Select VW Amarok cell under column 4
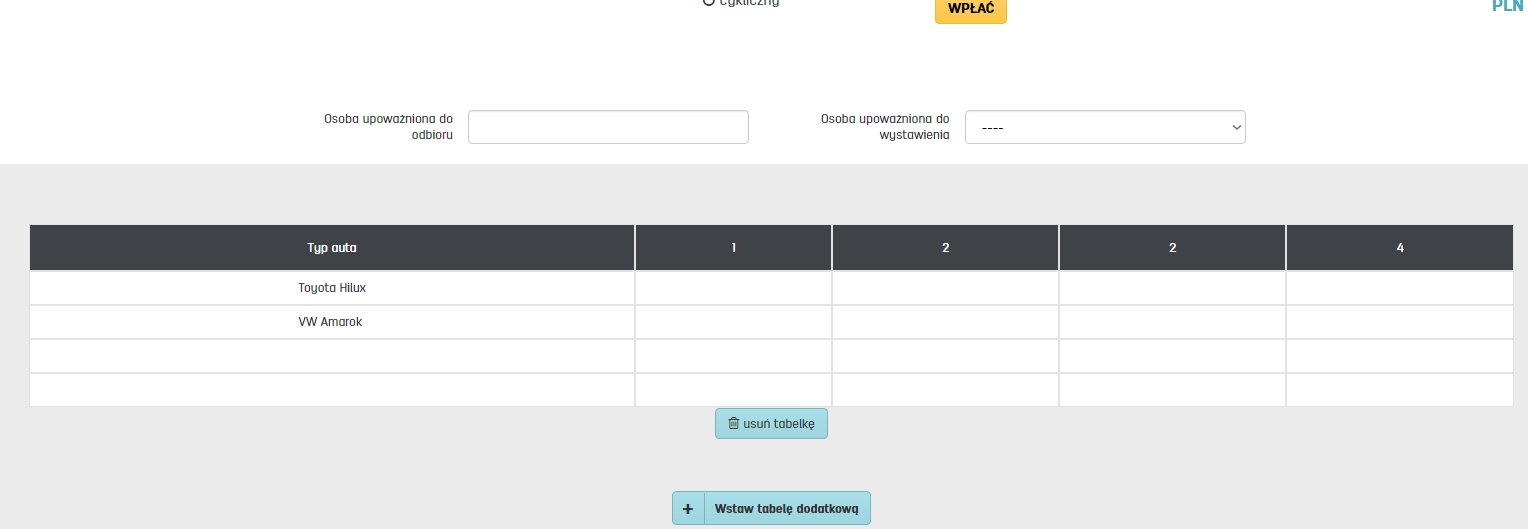The width and height of the screenshot is (1528, 529). pyautogui.click(x=1399, y=322)
